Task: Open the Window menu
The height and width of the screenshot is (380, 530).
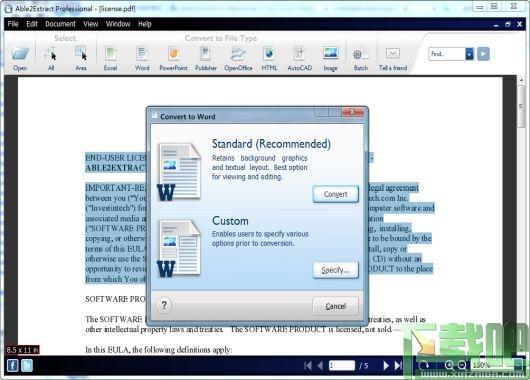Action: tap(118, 24)
